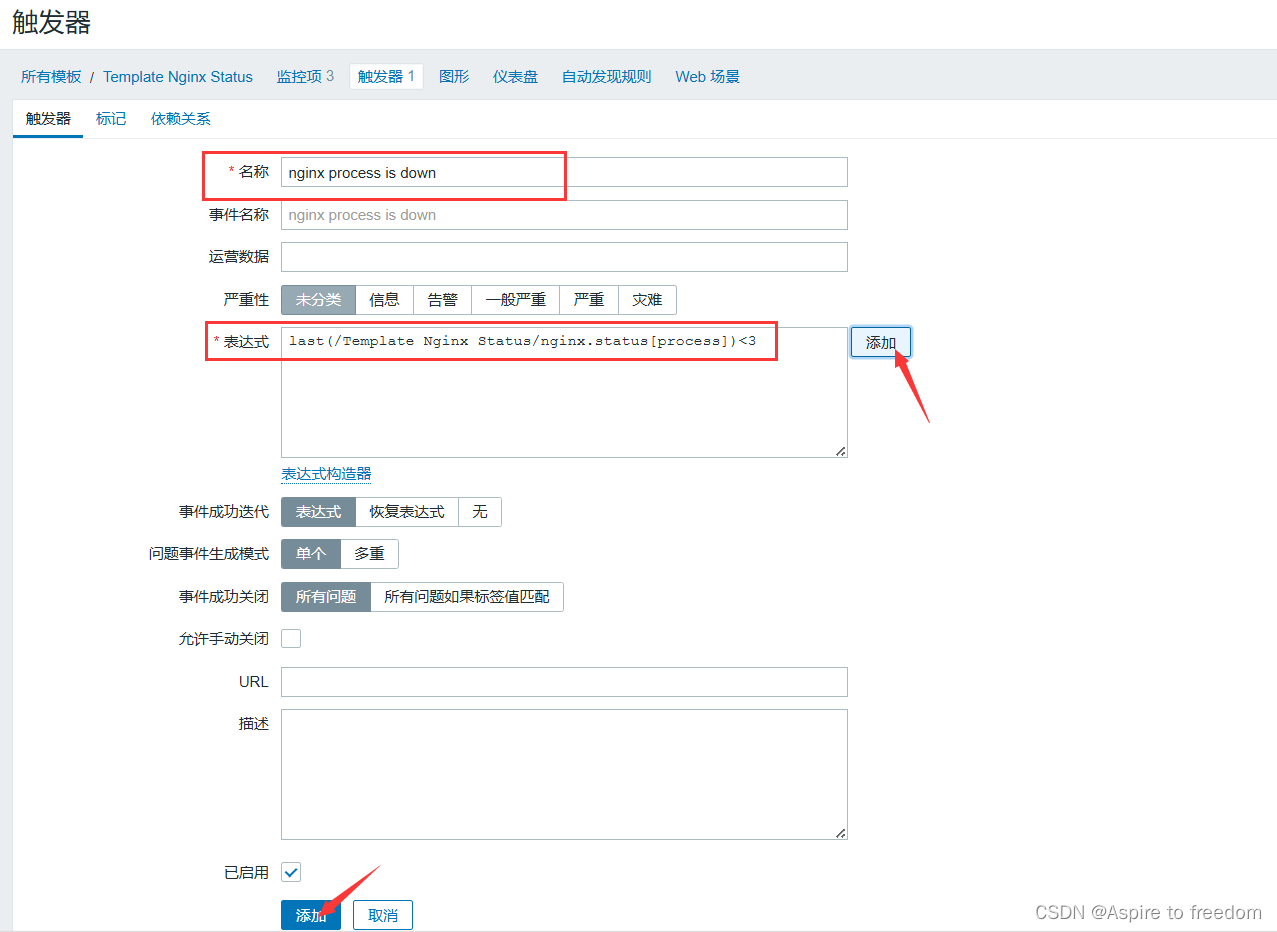Screen dimensions: 1277x932
Task: Open the 图形 navigation tab
Action: (454, 77)
